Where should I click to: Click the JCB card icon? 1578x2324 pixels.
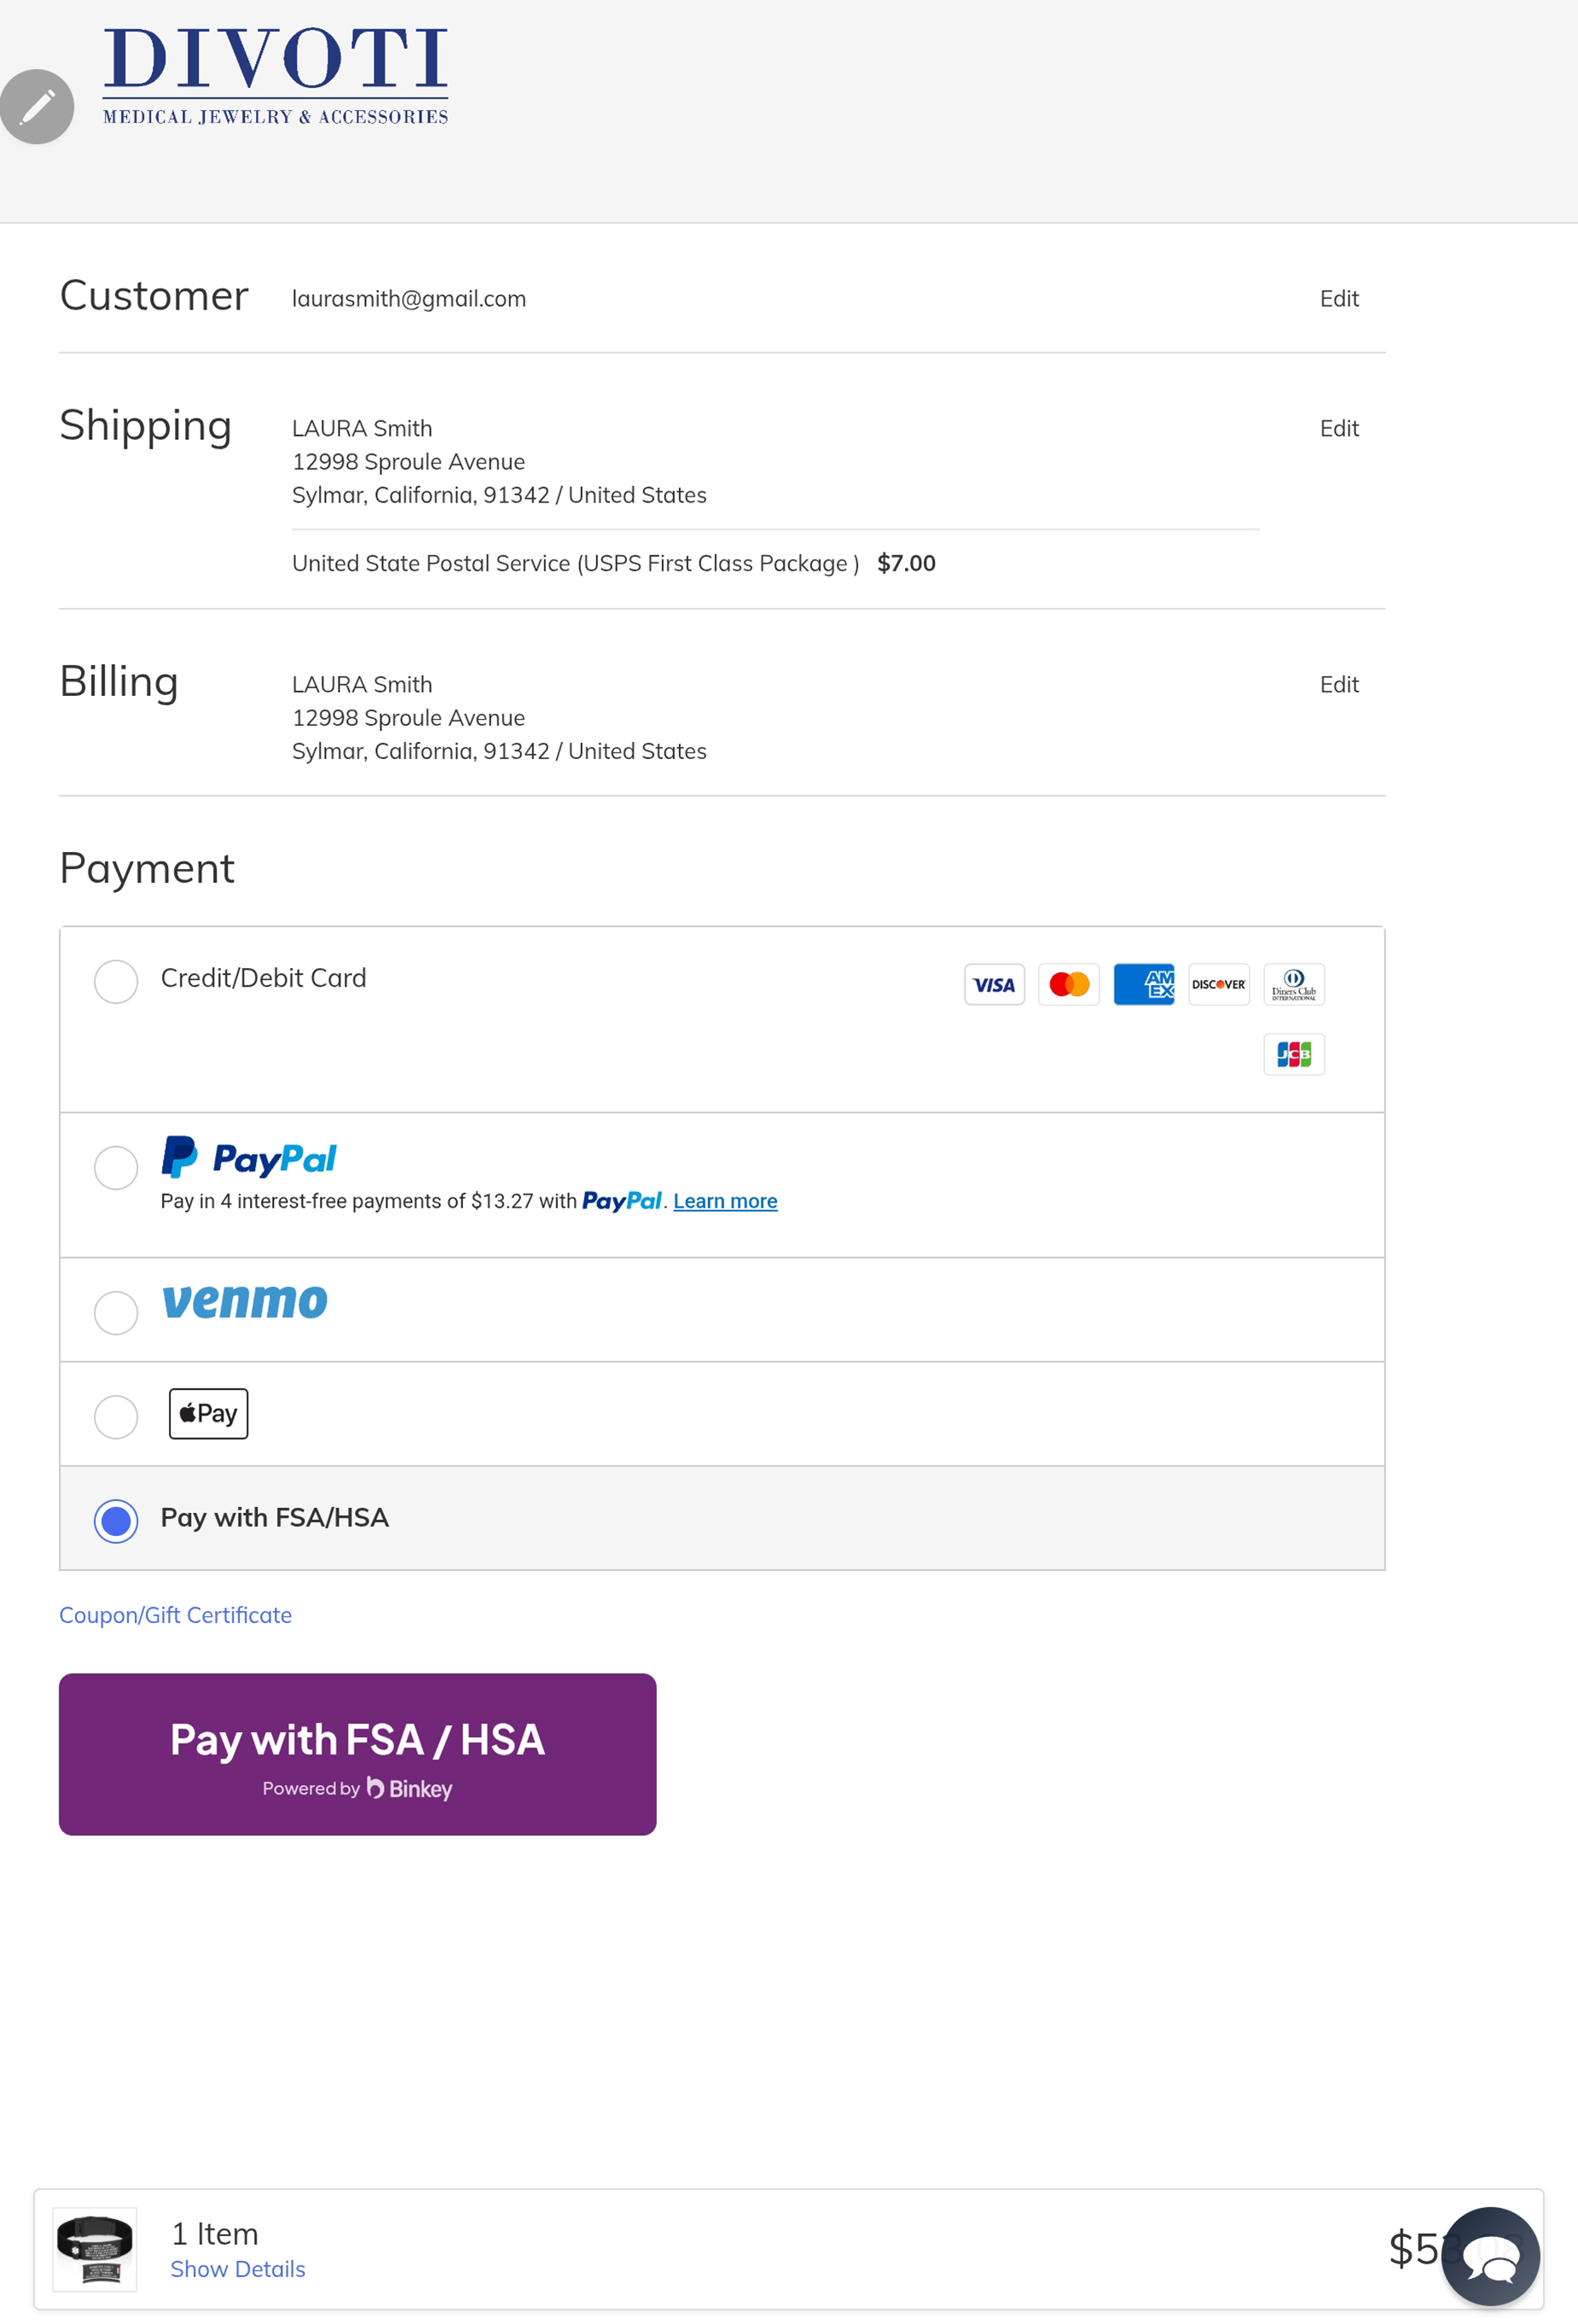click(1293, 1054)
